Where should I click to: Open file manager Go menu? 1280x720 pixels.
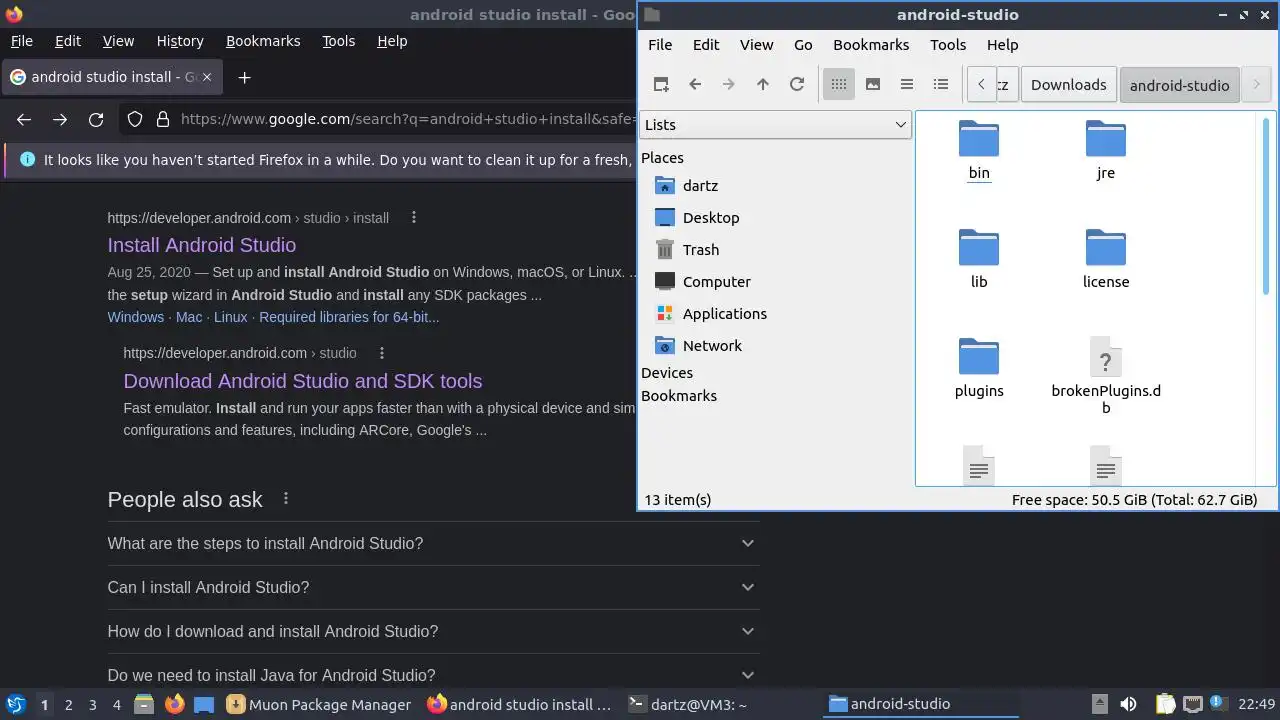803,45
